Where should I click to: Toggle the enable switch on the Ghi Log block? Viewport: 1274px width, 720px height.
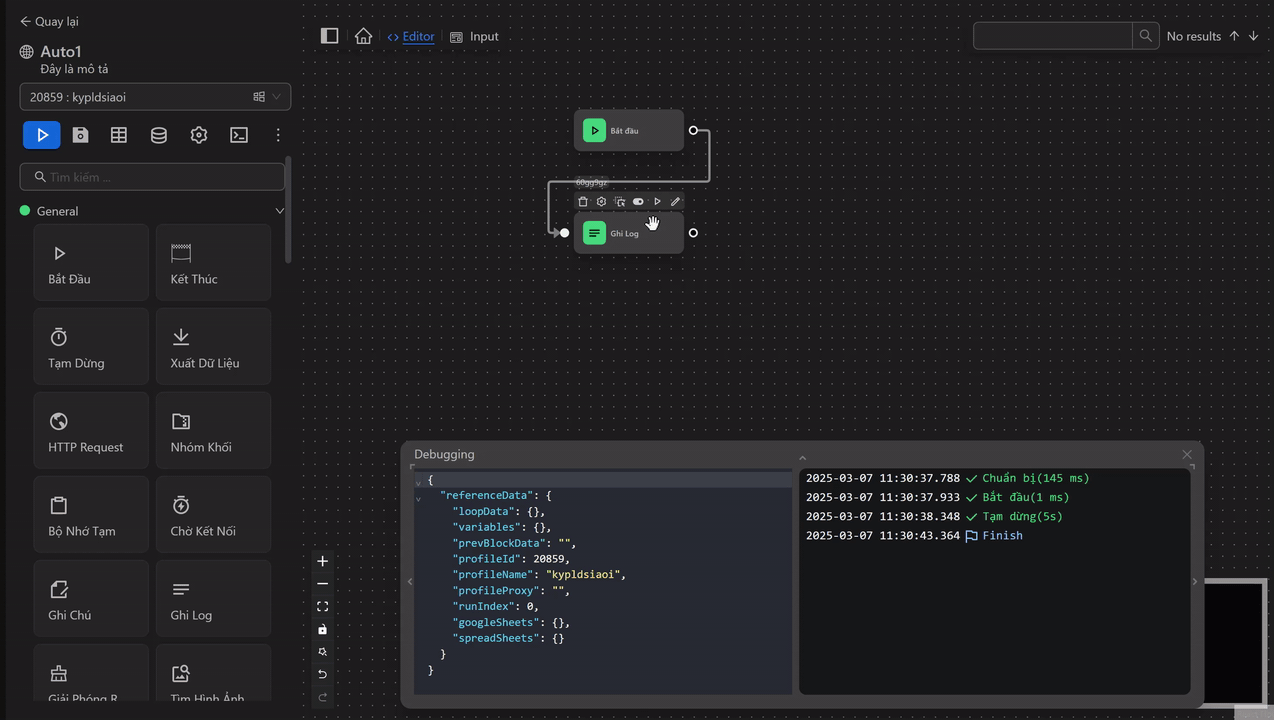click(x=638, y=201)
